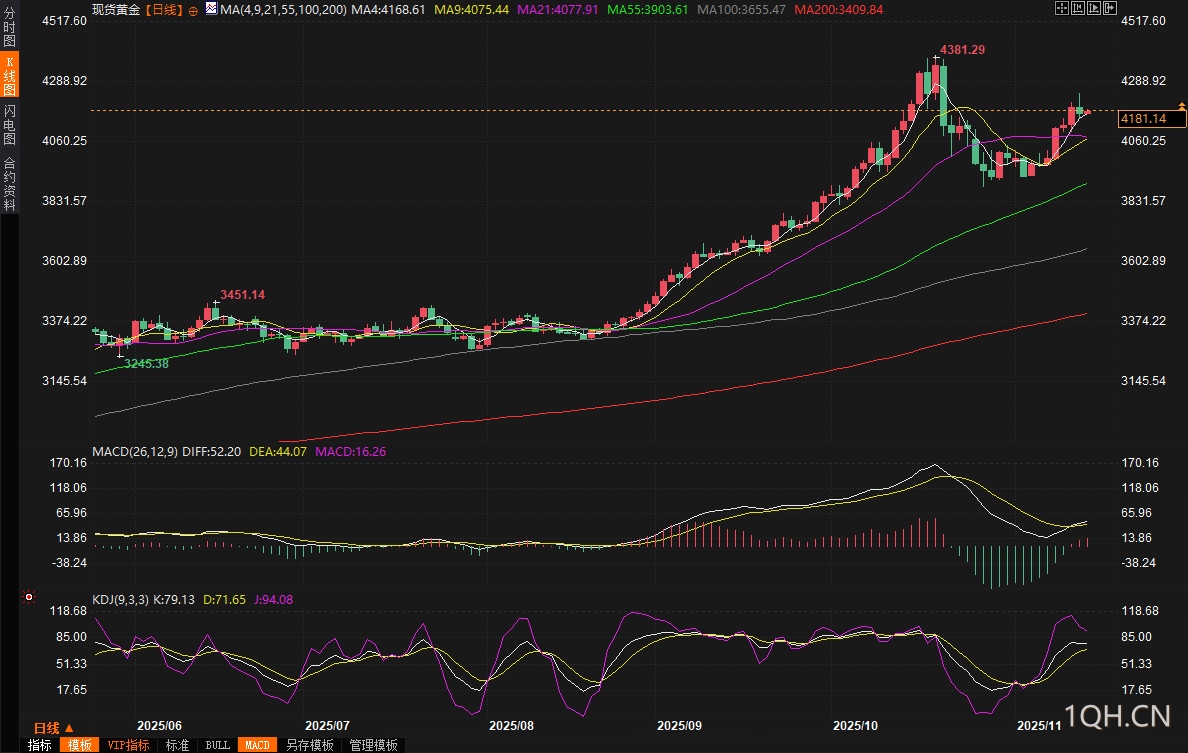Expand the 日线 period selector at bottom left
The height and width of the screenshot is (753, 1188).
tap(53, 727)
